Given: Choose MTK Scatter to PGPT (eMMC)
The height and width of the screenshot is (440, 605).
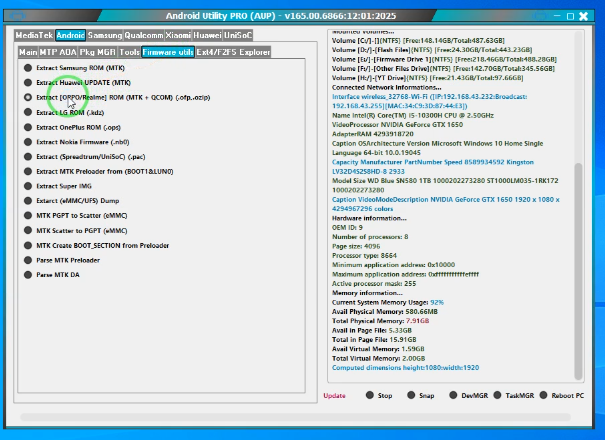Looking at the screenshot, I should [75, 230].
